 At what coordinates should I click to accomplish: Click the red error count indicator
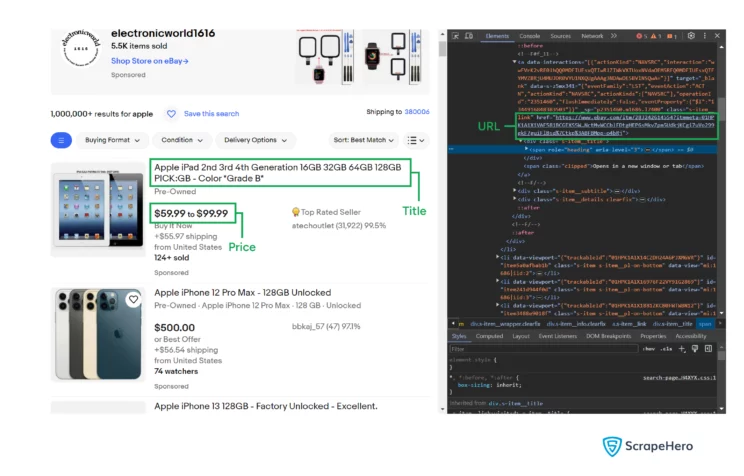[x=642, y=36]
